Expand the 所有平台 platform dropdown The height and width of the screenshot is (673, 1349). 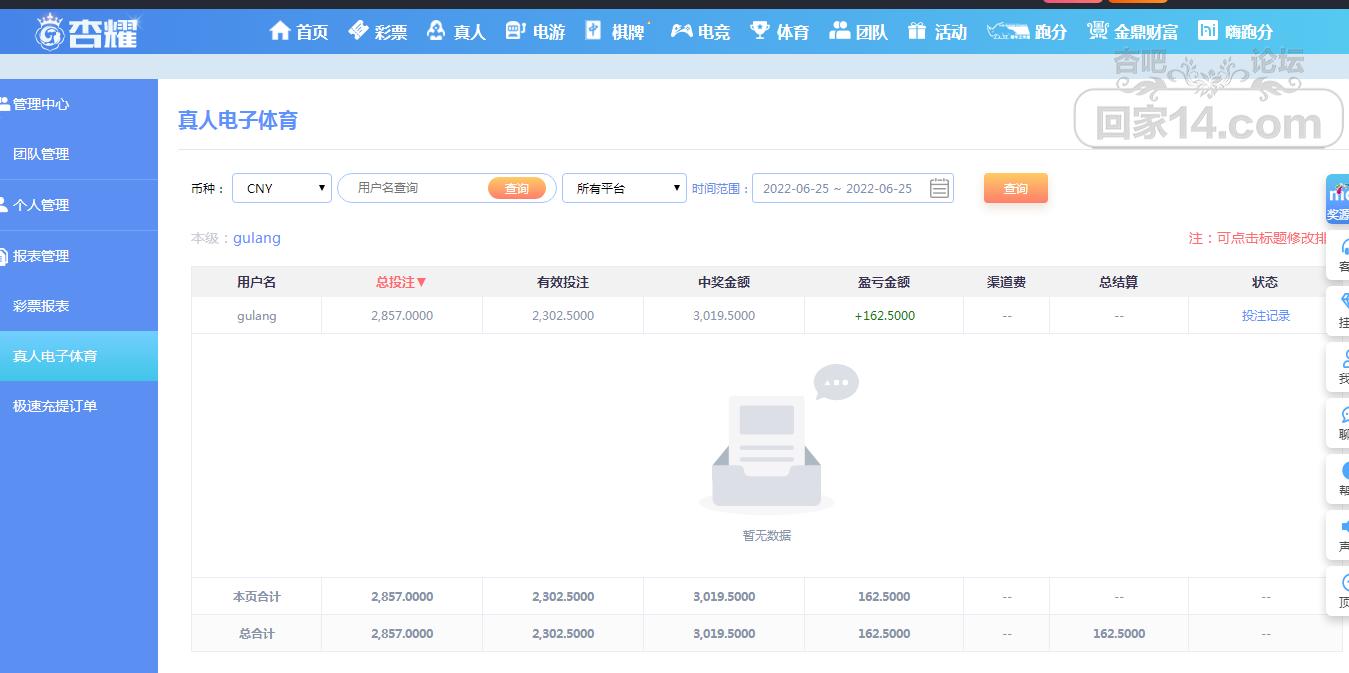[x=624, y=188]
